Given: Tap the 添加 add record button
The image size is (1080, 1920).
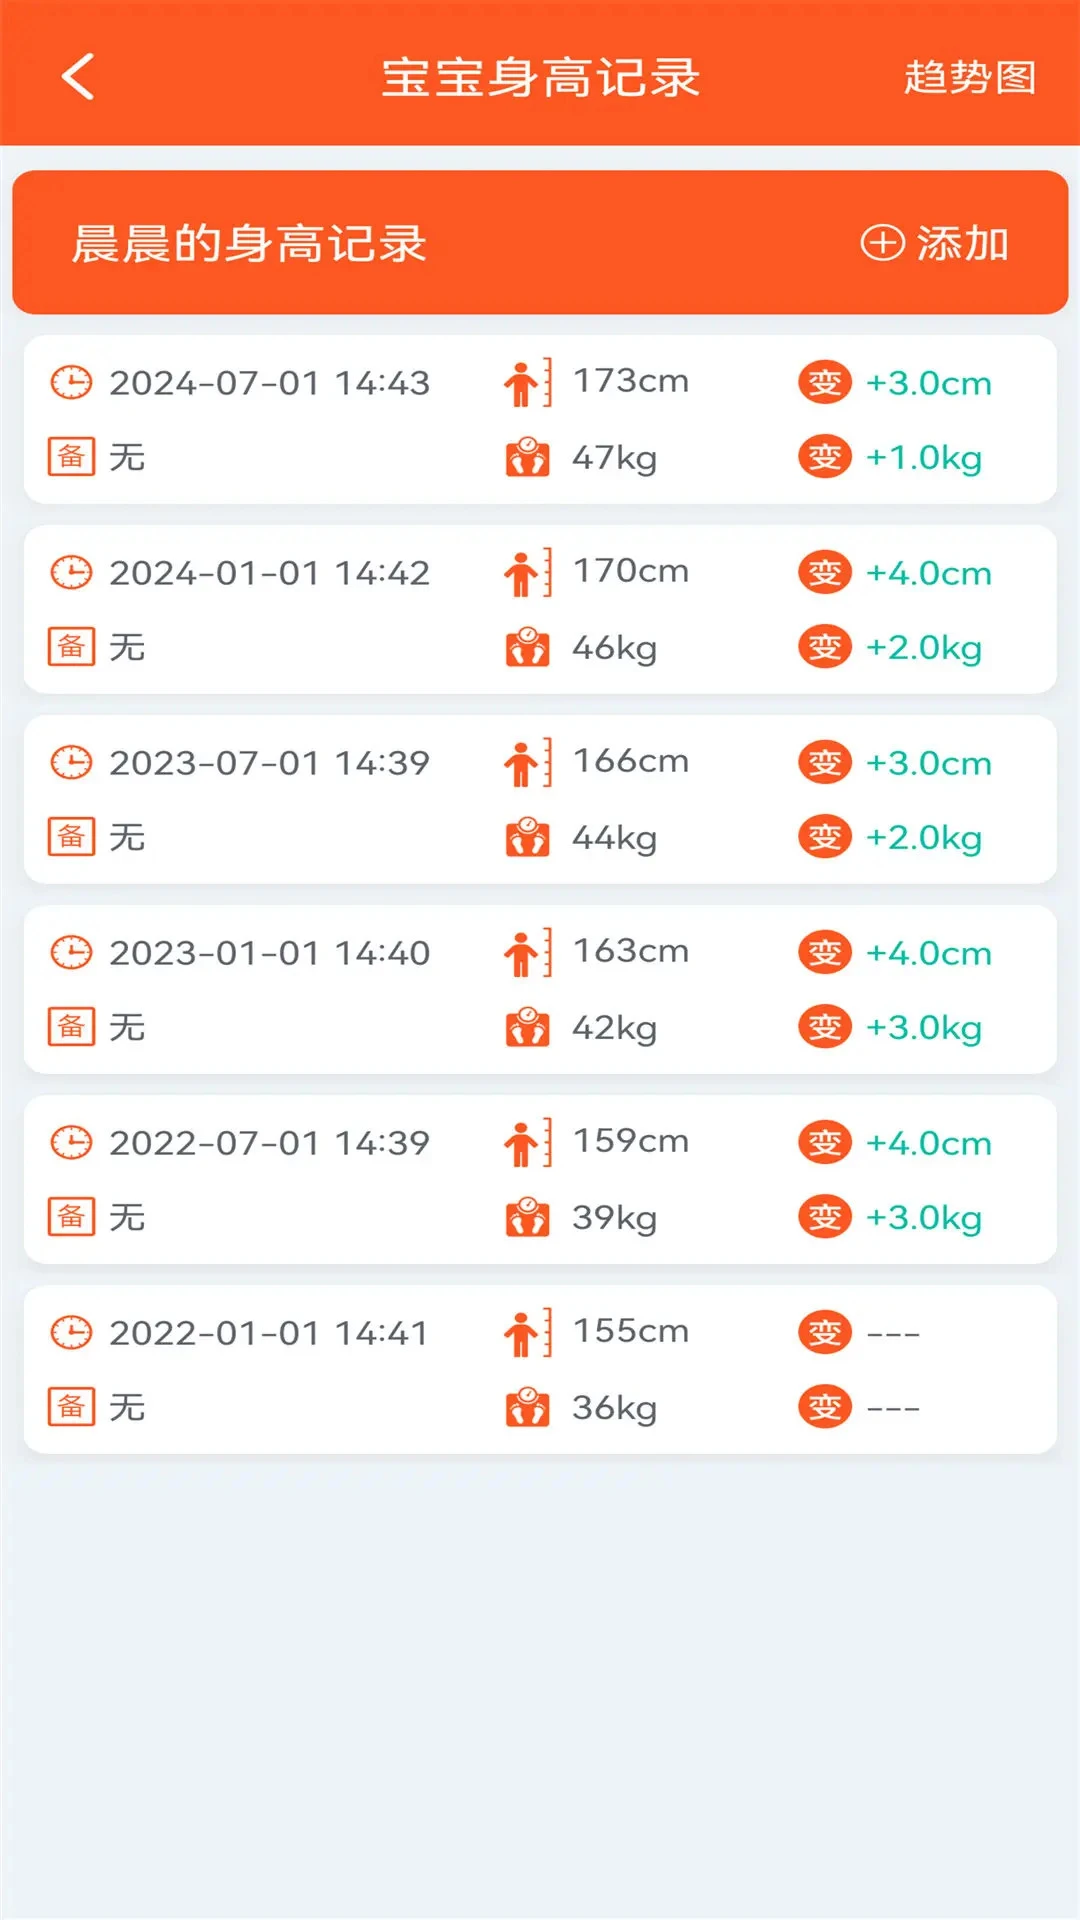Looking at the screenshot, I should click(x=936, y=243).
